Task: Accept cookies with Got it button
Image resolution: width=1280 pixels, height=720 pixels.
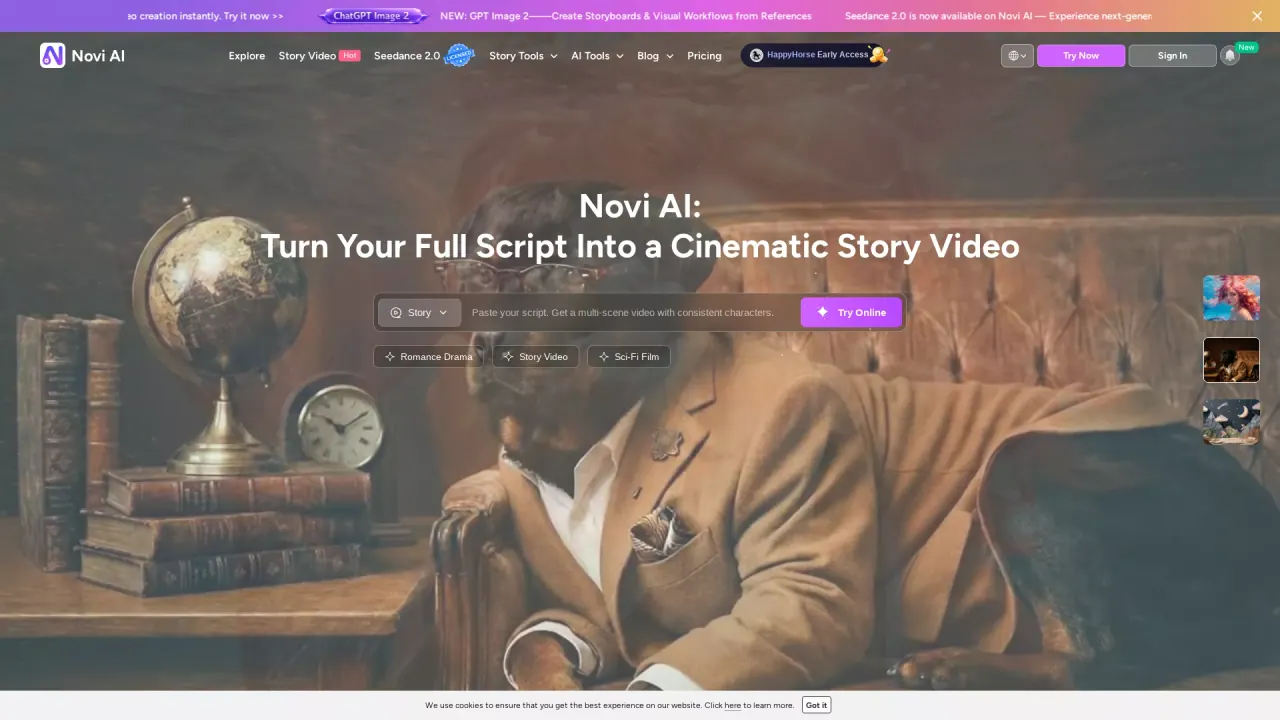Action: point(816,705)
